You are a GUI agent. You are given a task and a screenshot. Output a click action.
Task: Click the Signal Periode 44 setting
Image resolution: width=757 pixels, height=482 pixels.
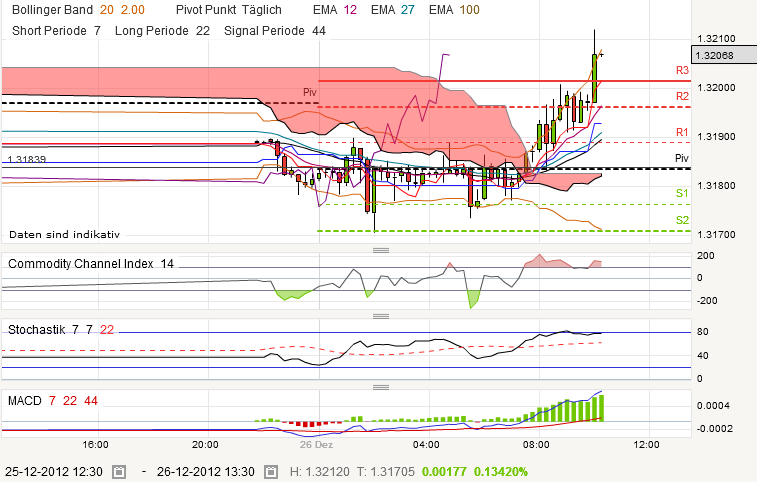(x=275, y=31)
